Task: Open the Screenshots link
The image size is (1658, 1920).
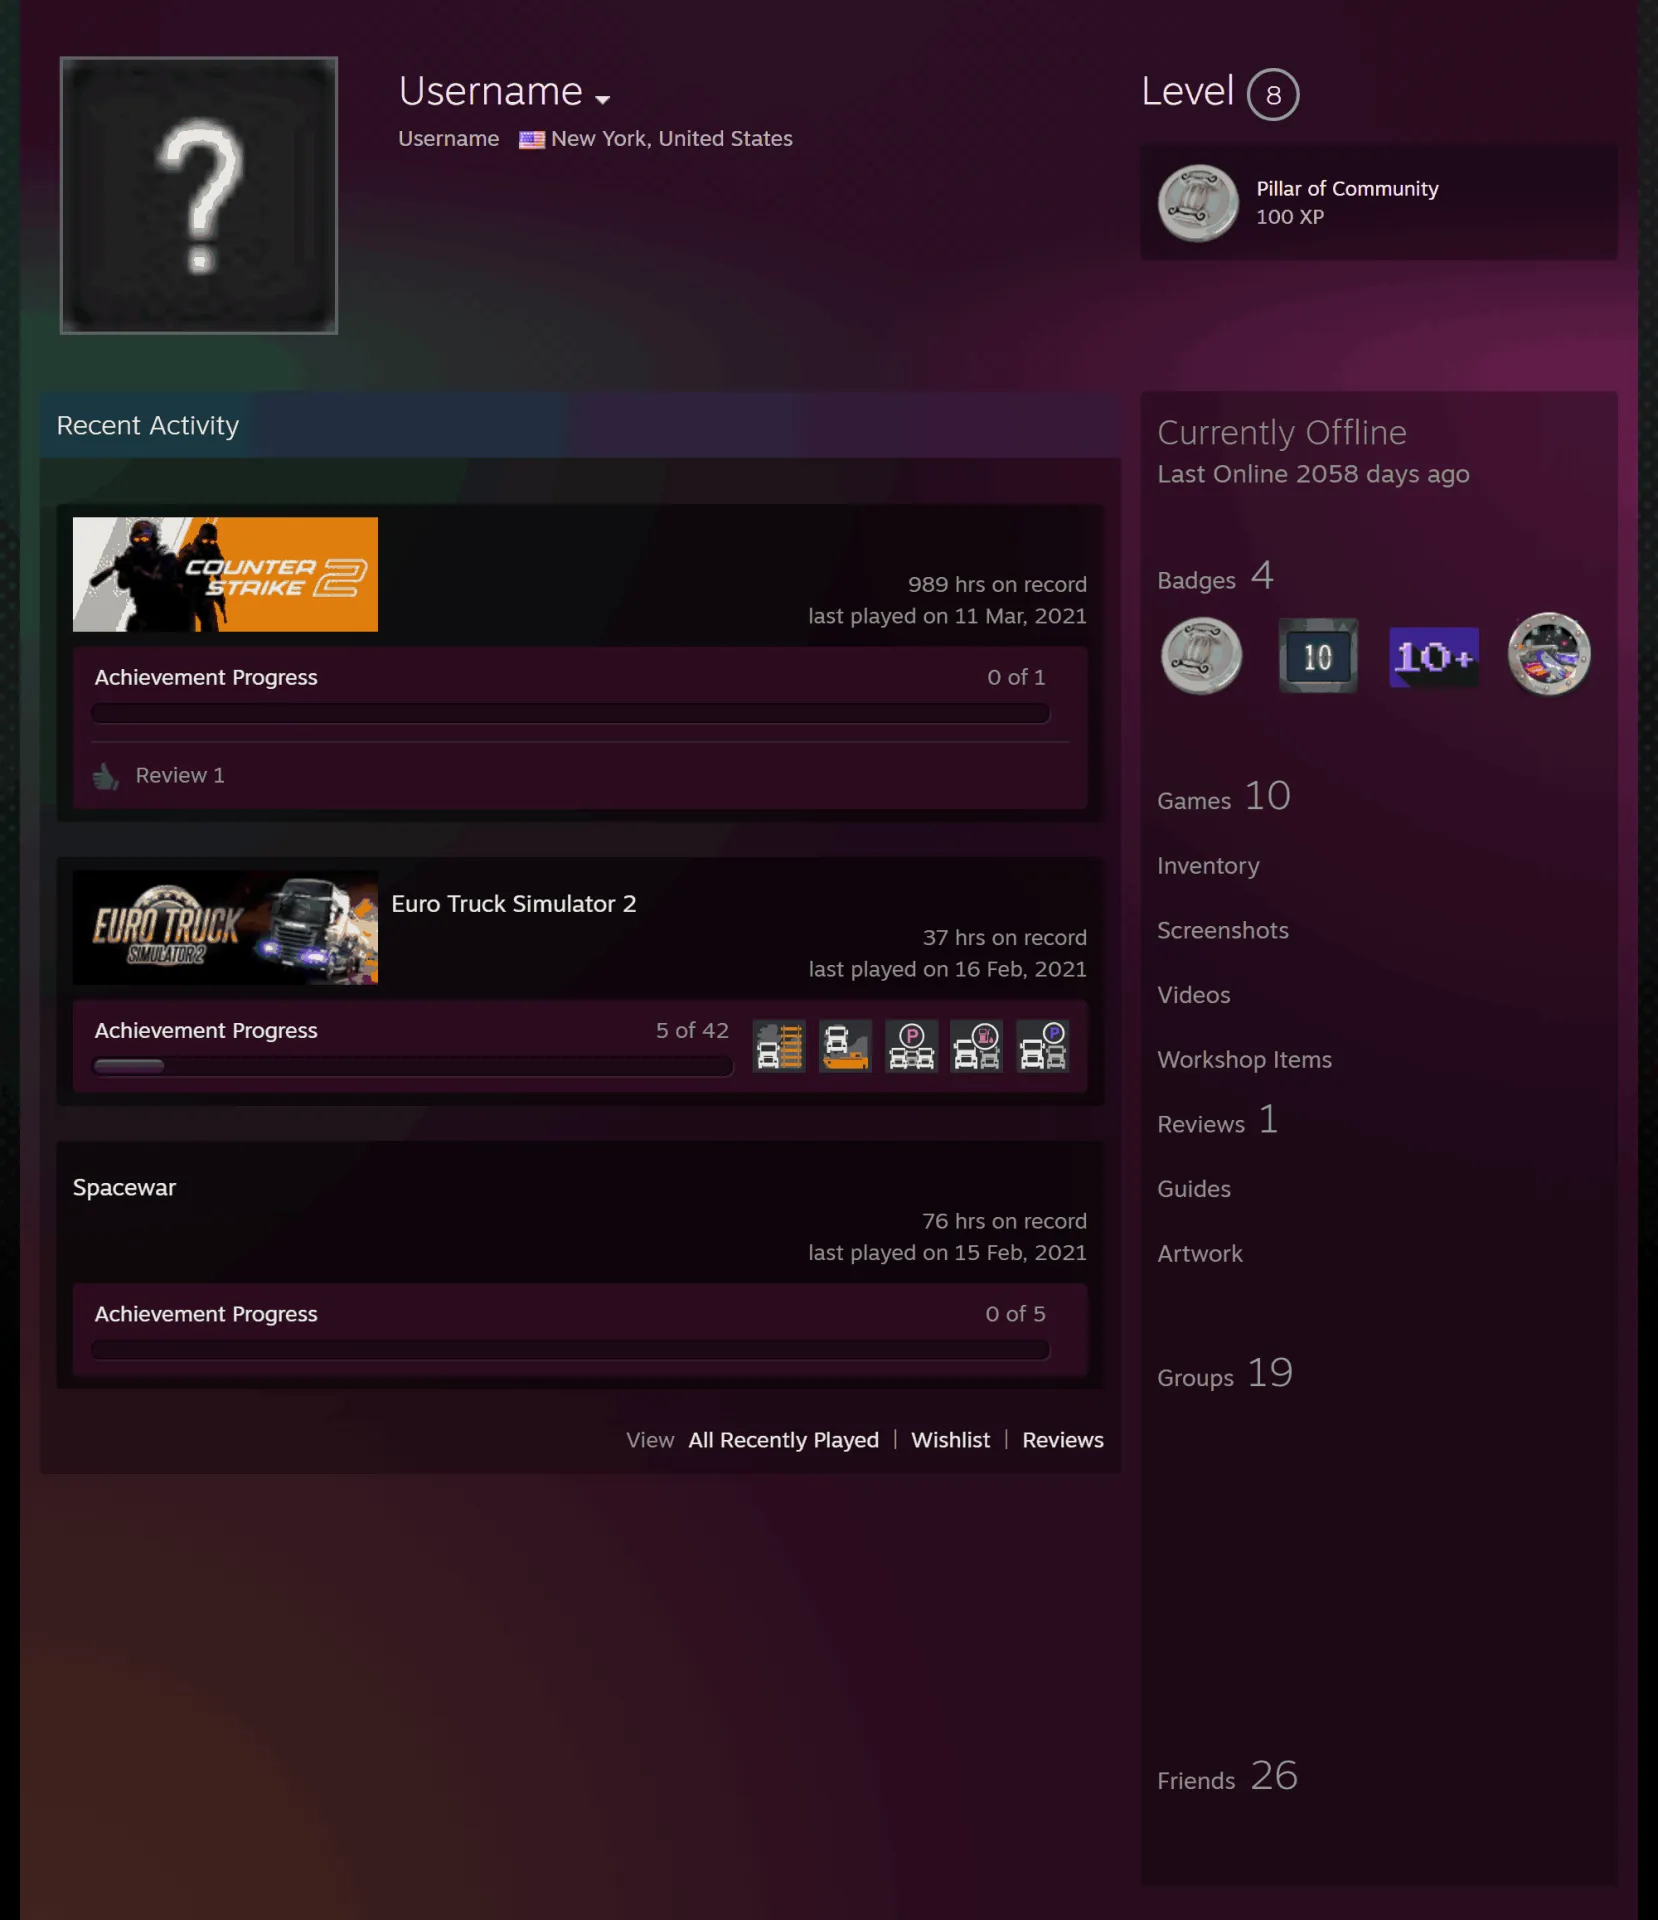Action: click(1223, 931)
